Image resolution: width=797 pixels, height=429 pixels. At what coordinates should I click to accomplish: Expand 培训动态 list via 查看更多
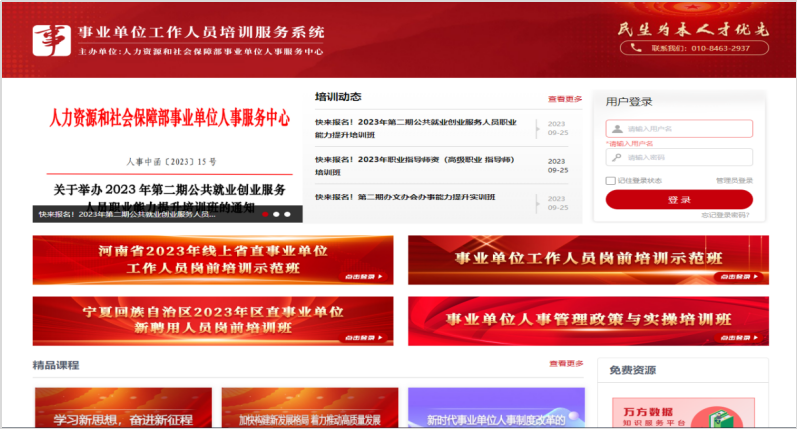[565, 99]
